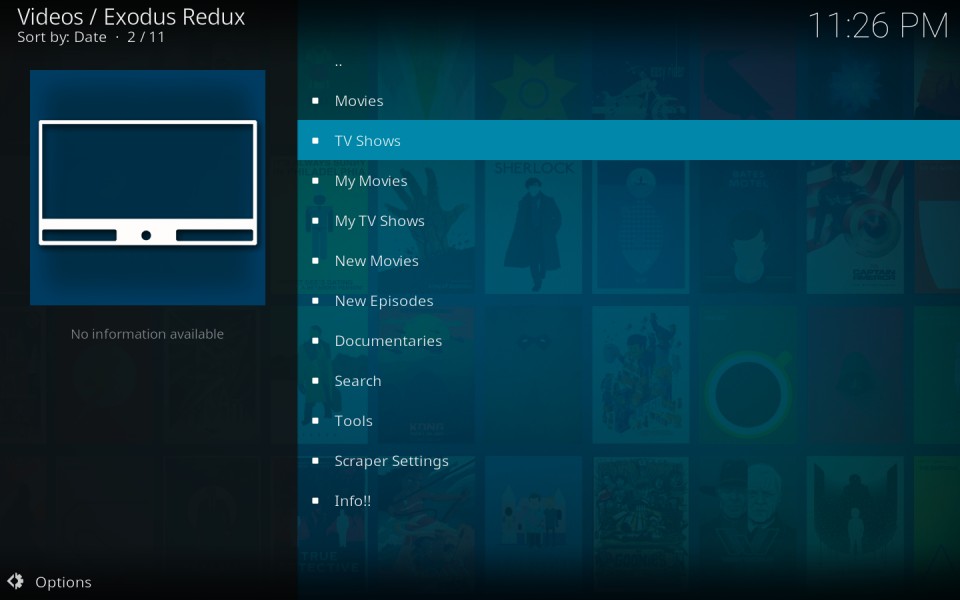Click the Options gear icon
960x600 pixels.
click(15, 581)
